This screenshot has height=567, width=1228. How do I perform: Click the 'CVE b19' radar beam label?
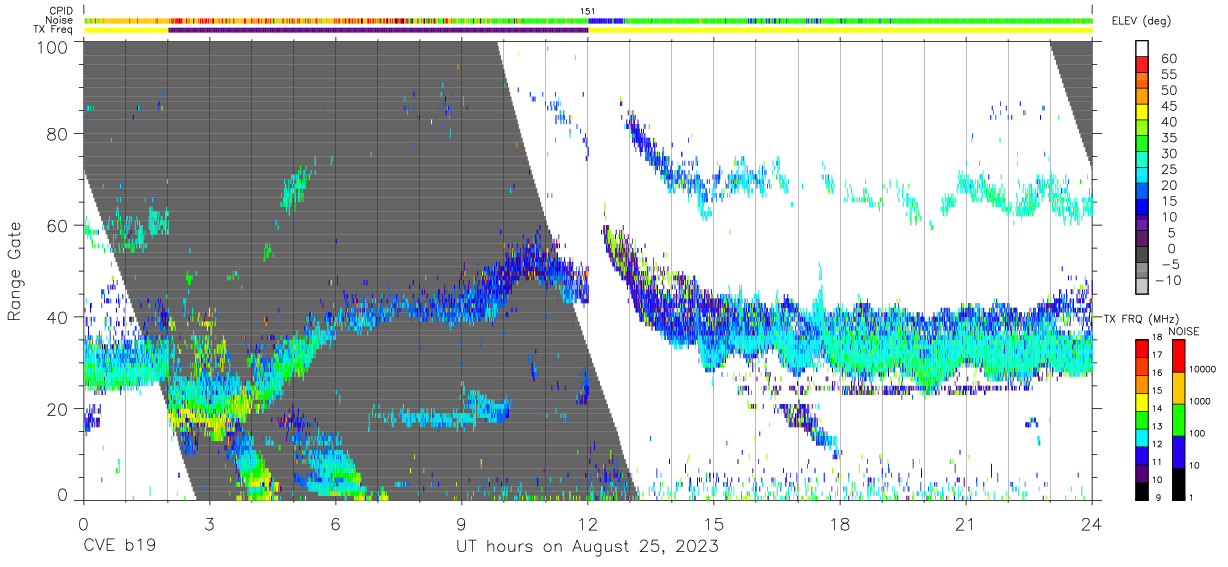click(x=119, y=547)
